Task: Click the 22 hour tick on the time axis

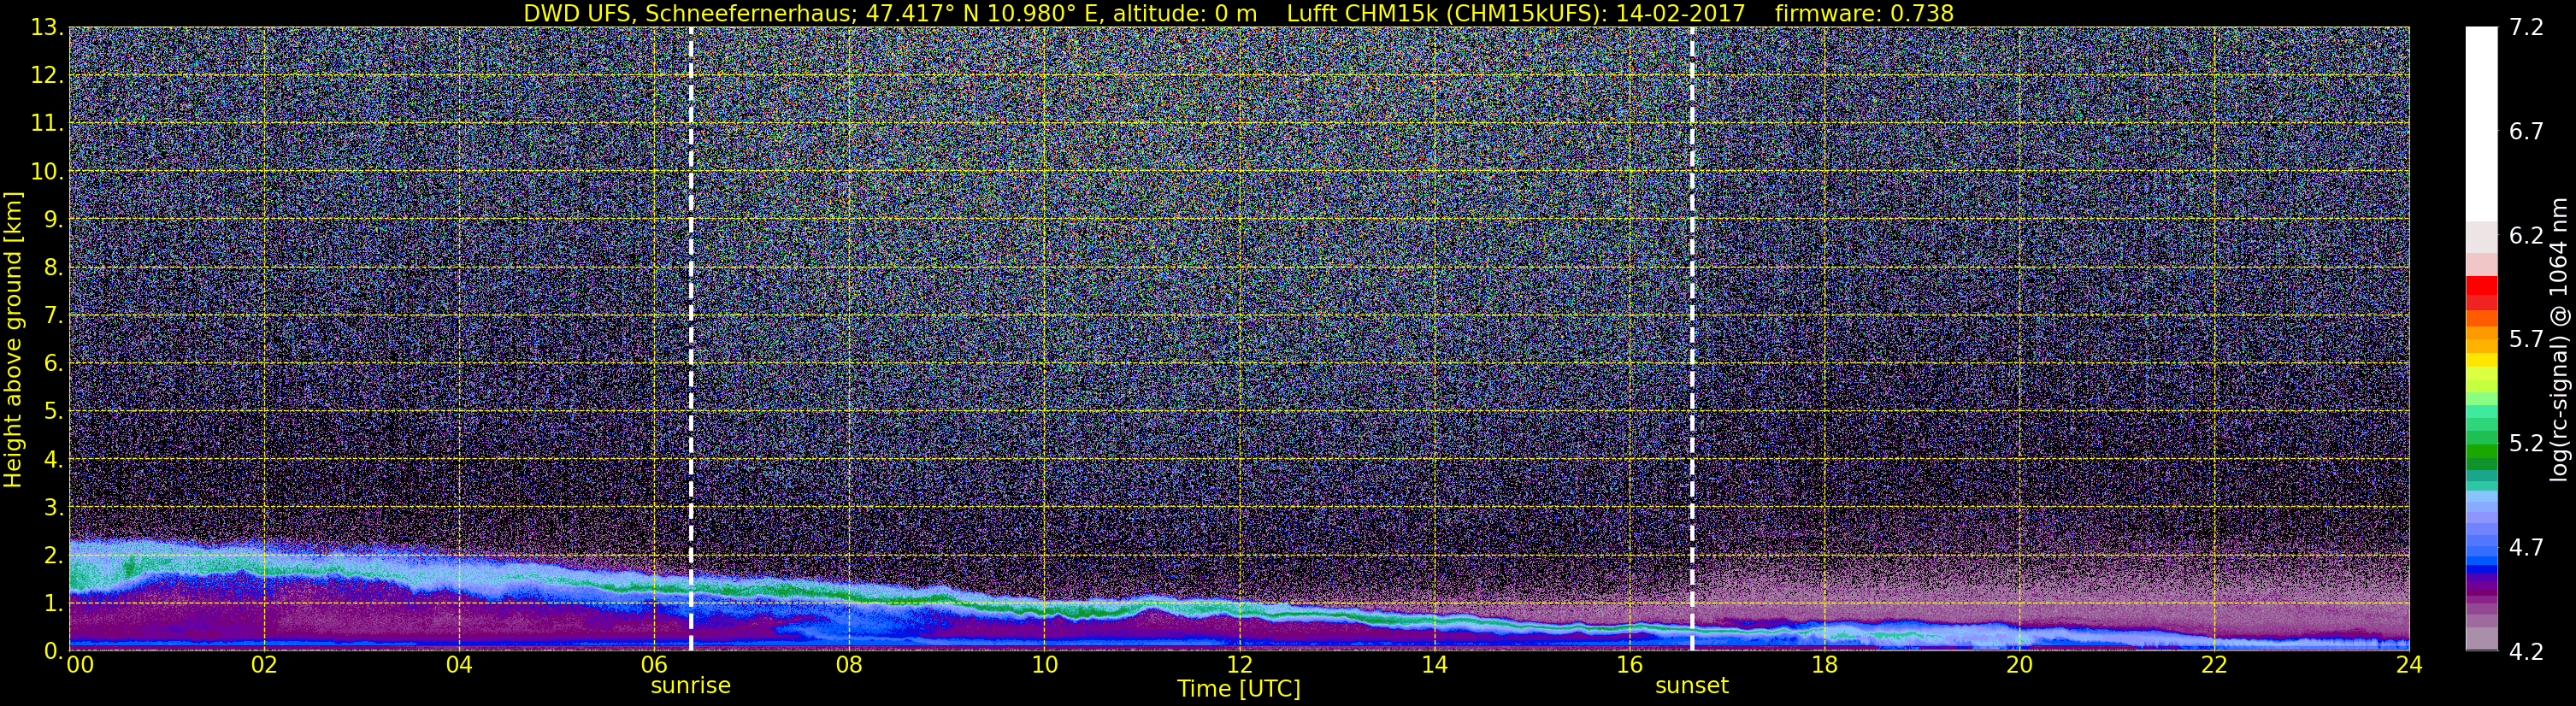Action: click(2214, 665)
